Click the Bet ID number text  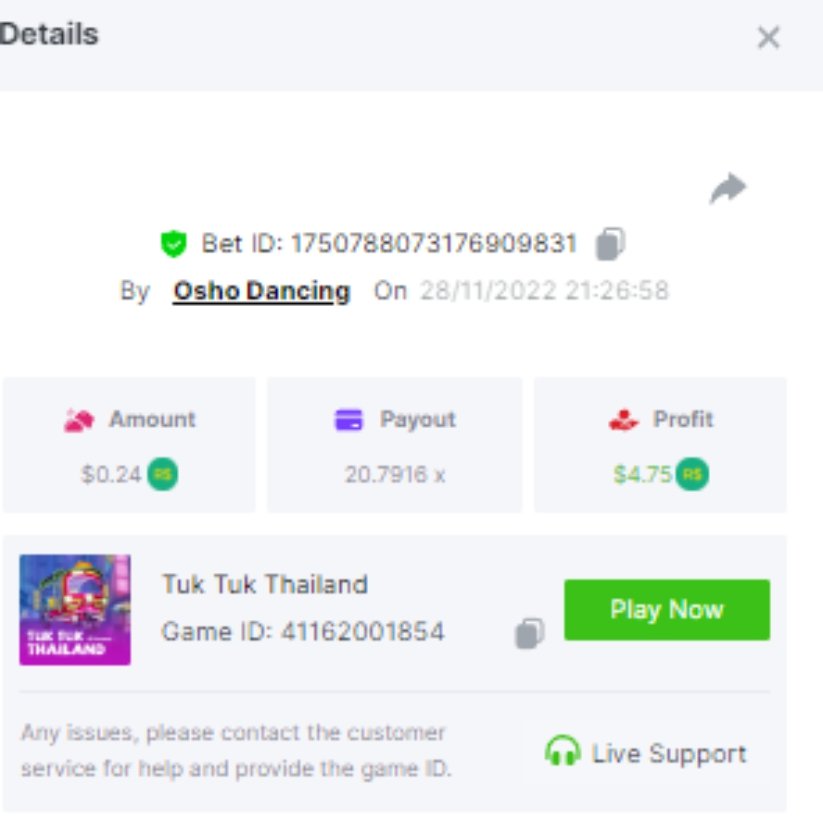[x=433, y=244]
